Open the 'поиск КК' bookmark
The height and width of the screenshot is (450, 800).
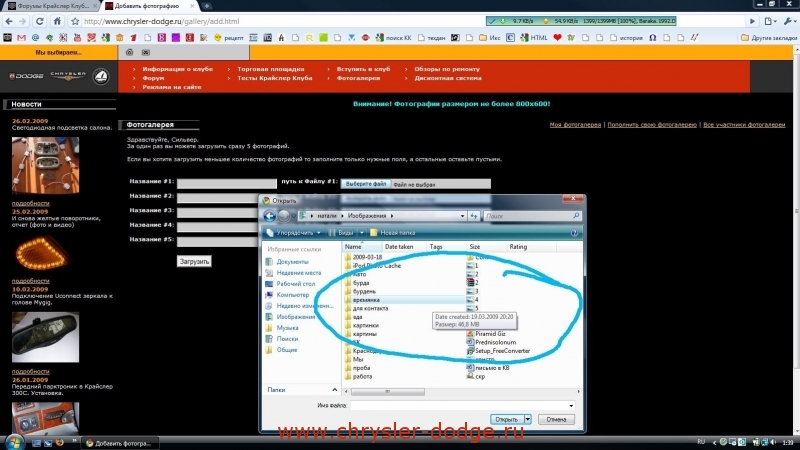pos(393,38)
